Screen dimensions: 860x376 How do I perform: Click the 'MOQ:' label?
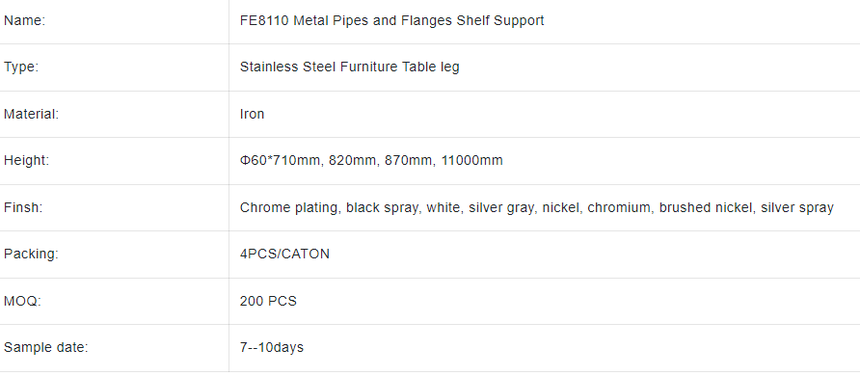coord(22,301)
